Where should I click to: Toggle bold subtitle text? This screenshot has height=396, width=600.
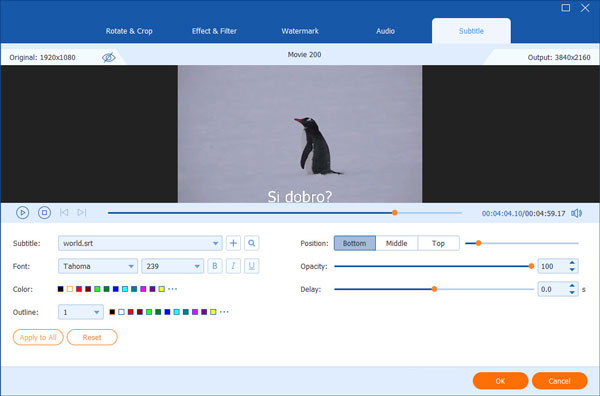pyautogui.click(x=215, y=266)
